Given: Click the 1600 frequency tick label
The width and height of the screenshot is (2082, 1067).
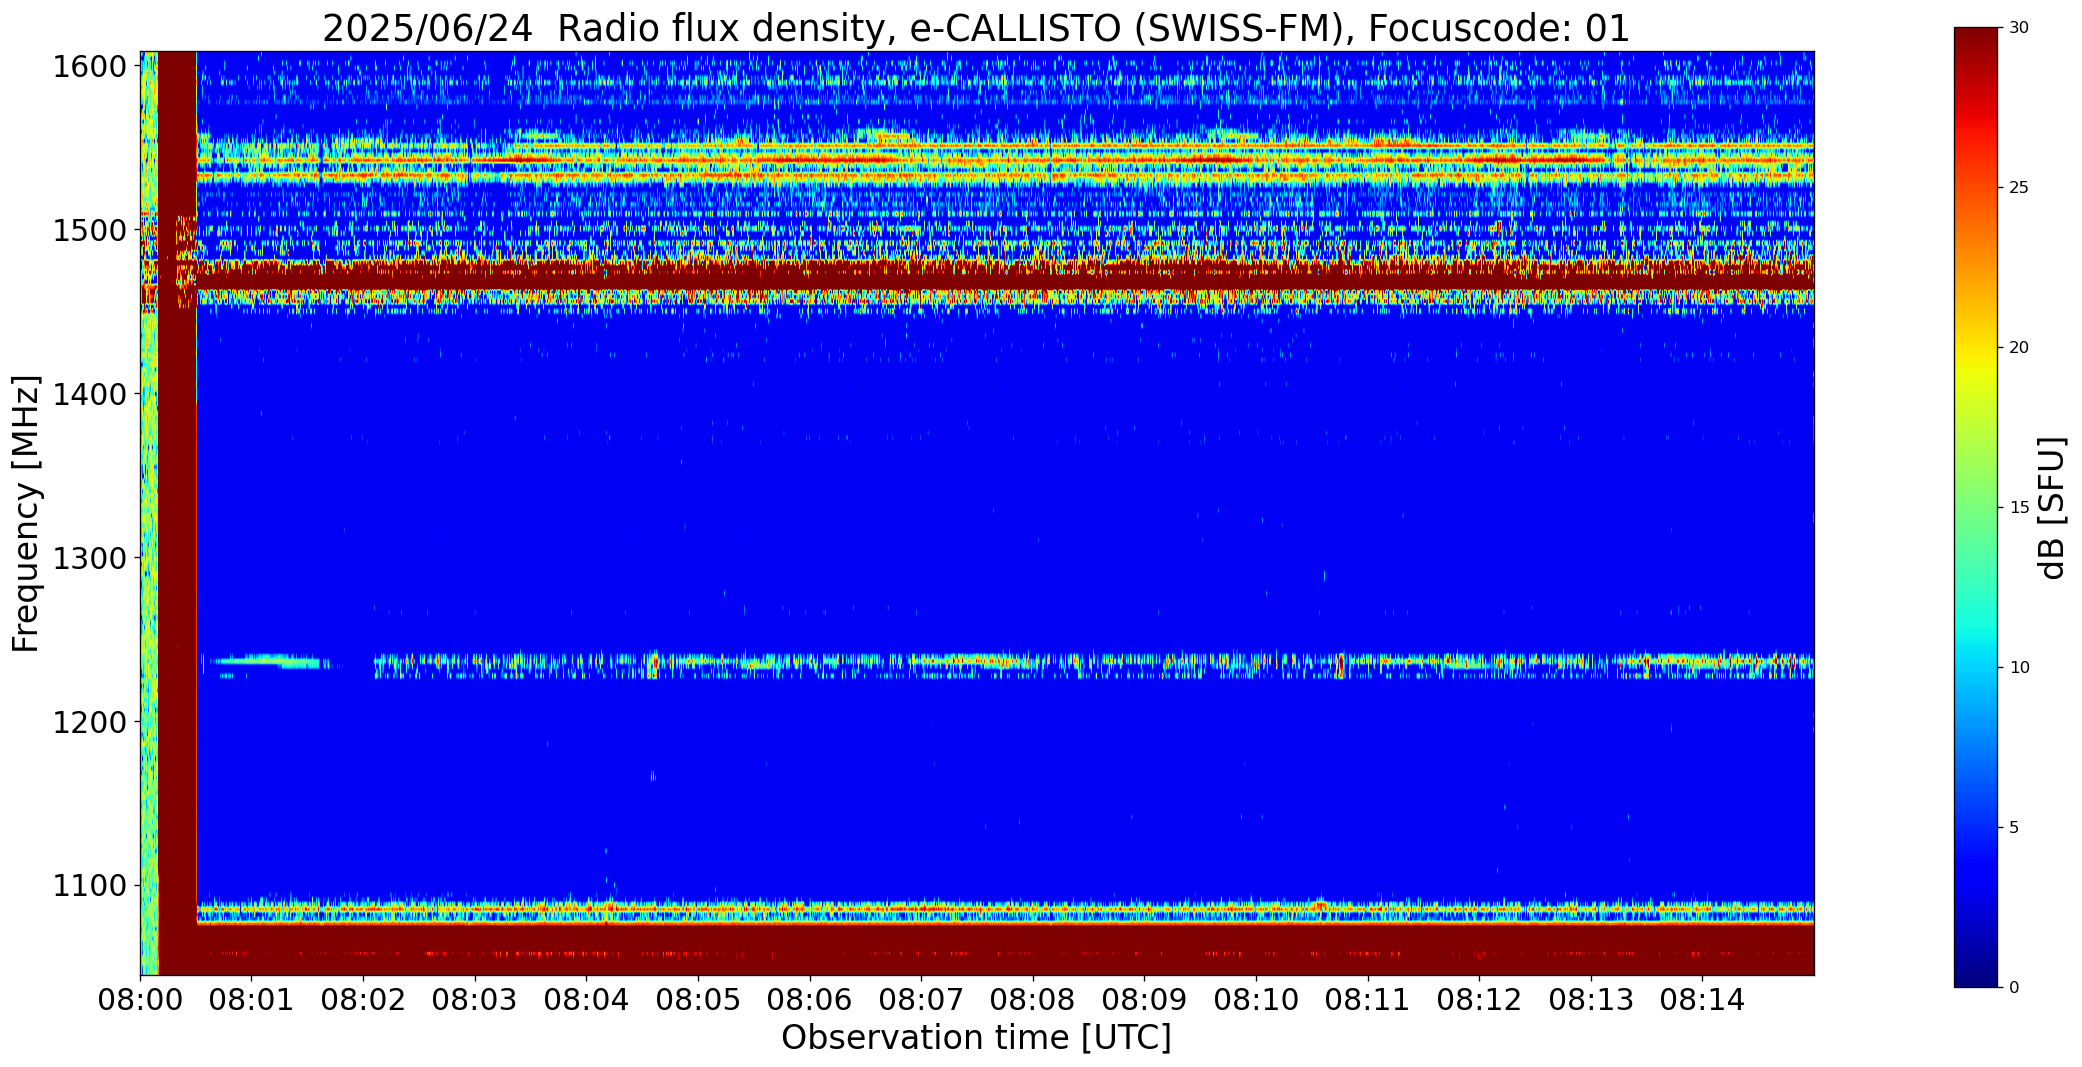Looking at the screenshot, I should tap(90, 67).
